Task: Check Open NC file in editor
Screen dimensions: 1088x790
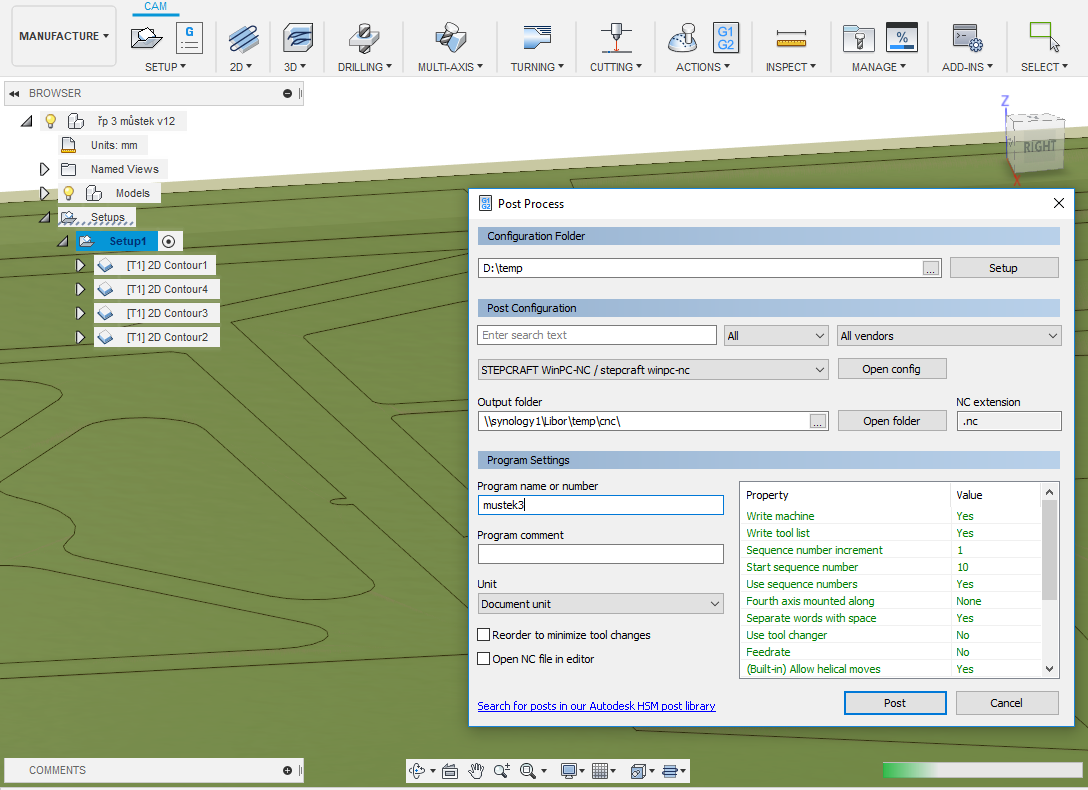Action: 484,659
